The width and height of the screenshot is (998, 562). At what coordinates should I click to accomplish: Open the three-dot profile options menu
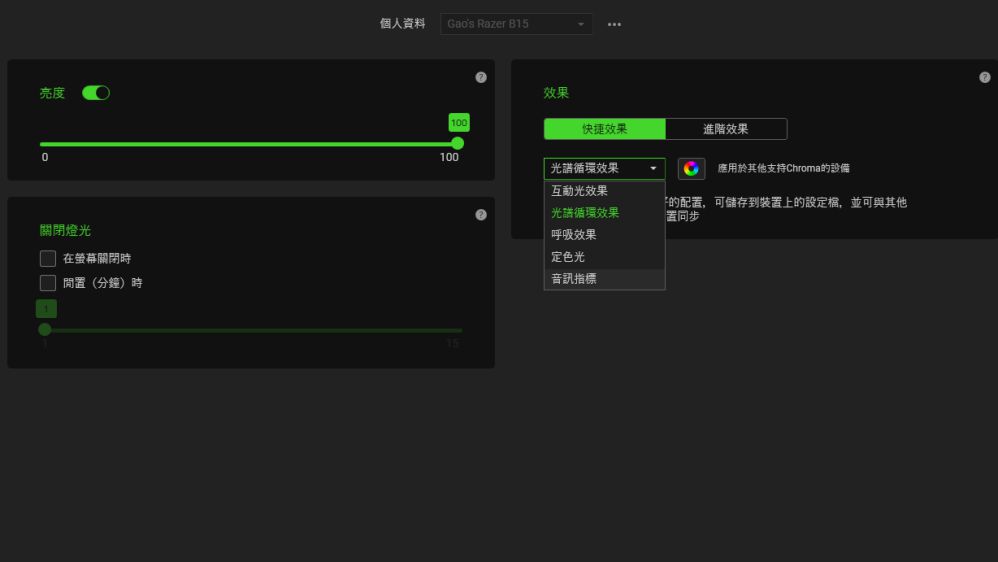coord(614,24)
